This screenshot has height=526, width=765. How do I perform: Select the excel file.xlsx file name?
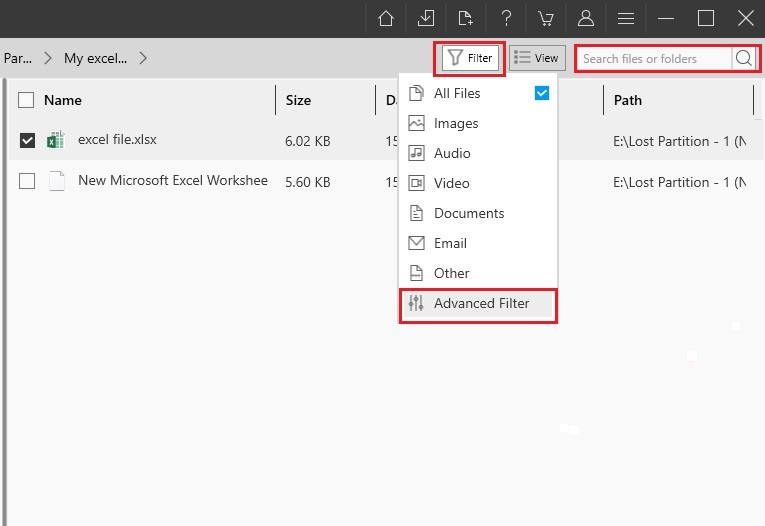(x=117, y=140)
